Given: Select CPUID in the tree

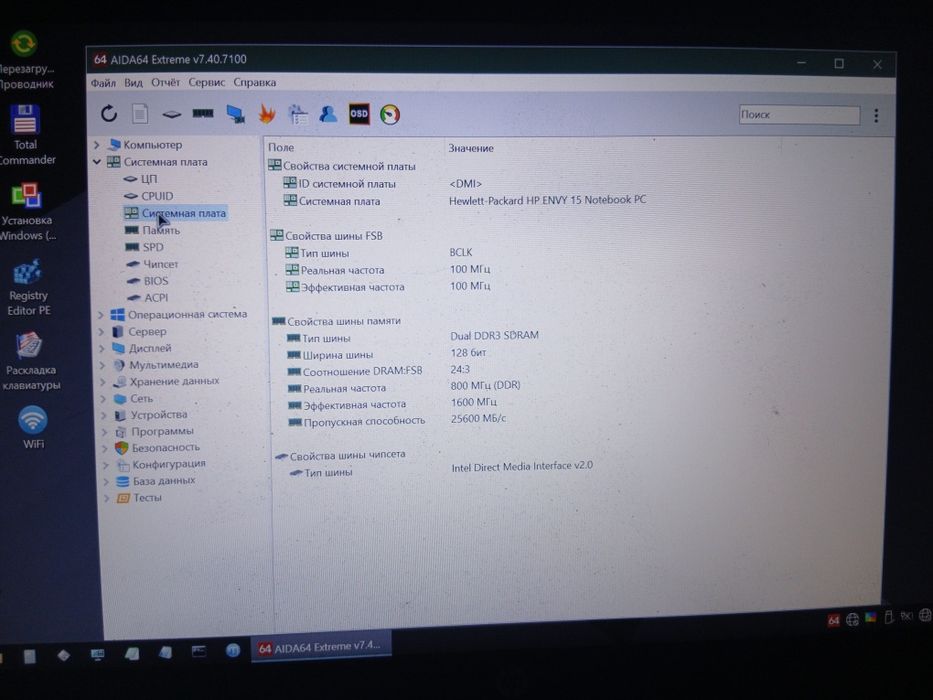Looking at the screenshot, I should tap(148, 196).
